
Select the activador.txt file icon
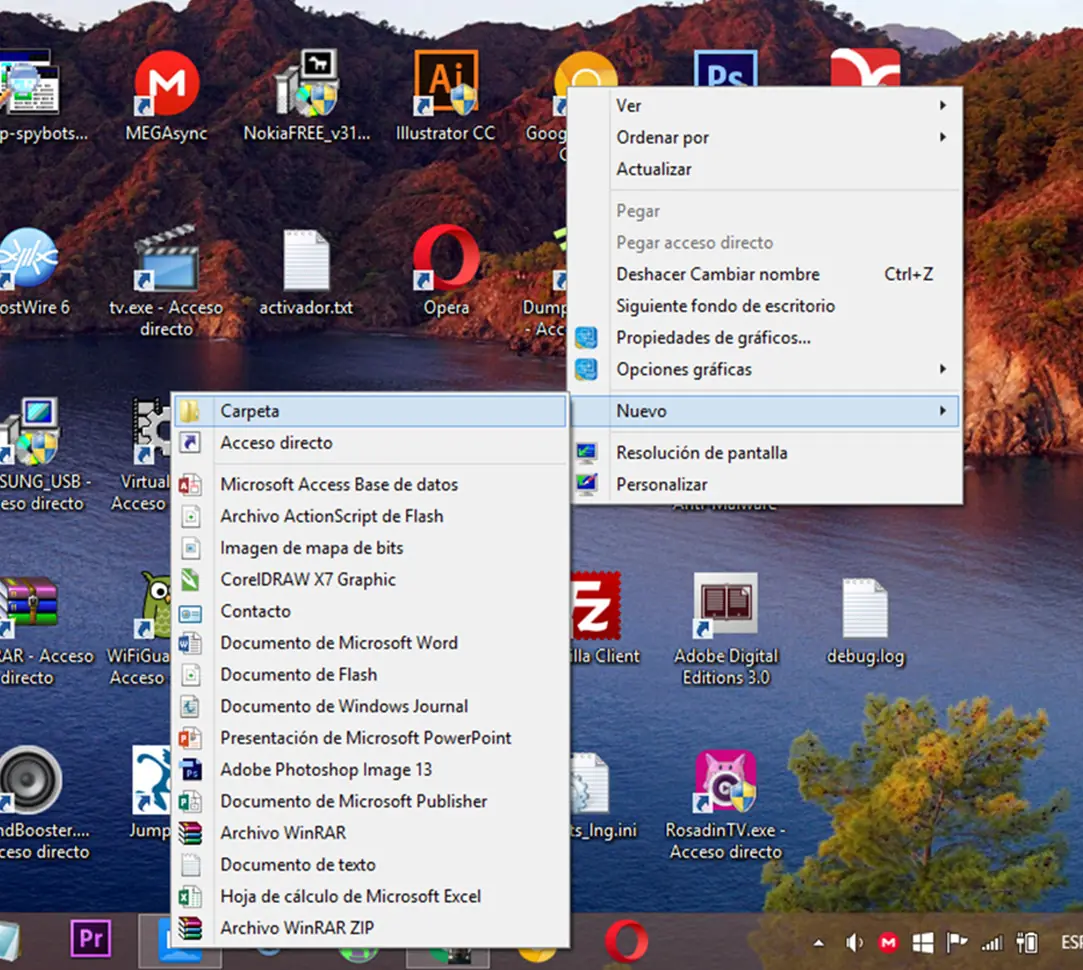(306, 260)
